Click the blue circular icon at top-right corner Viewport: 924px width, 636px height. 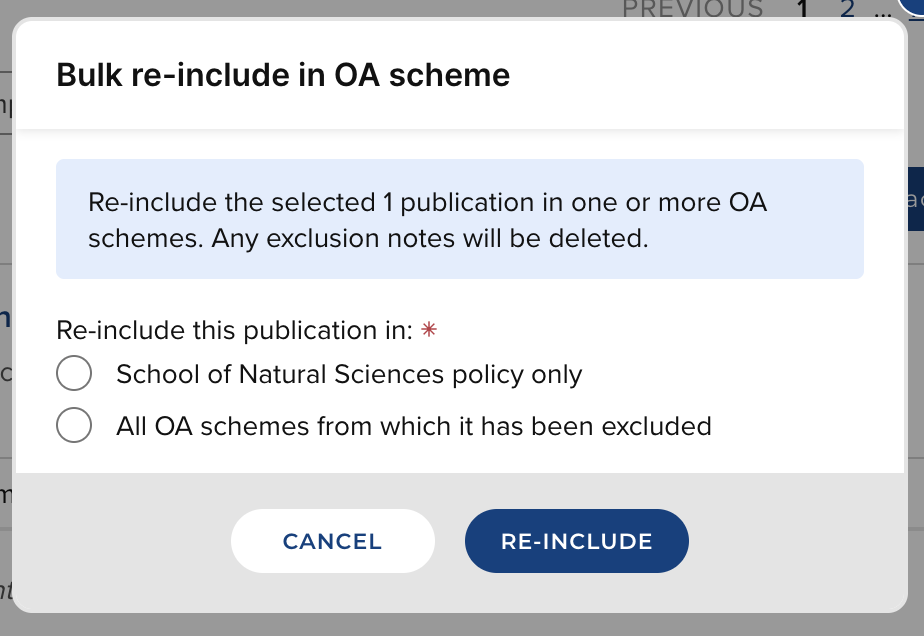[912, 6]
